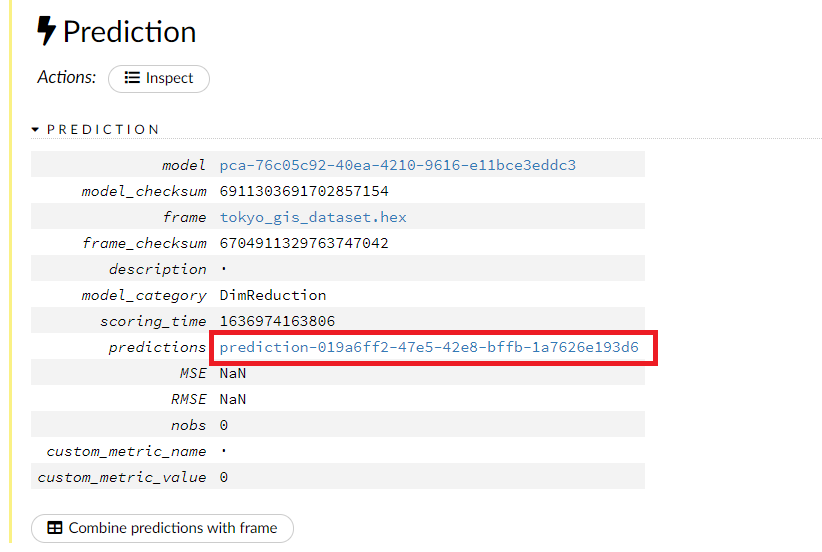Open the tokyo_gis_dataset.hex frame link
The width and height of the screenshot is (822, 552).
(x=313, y=217)
